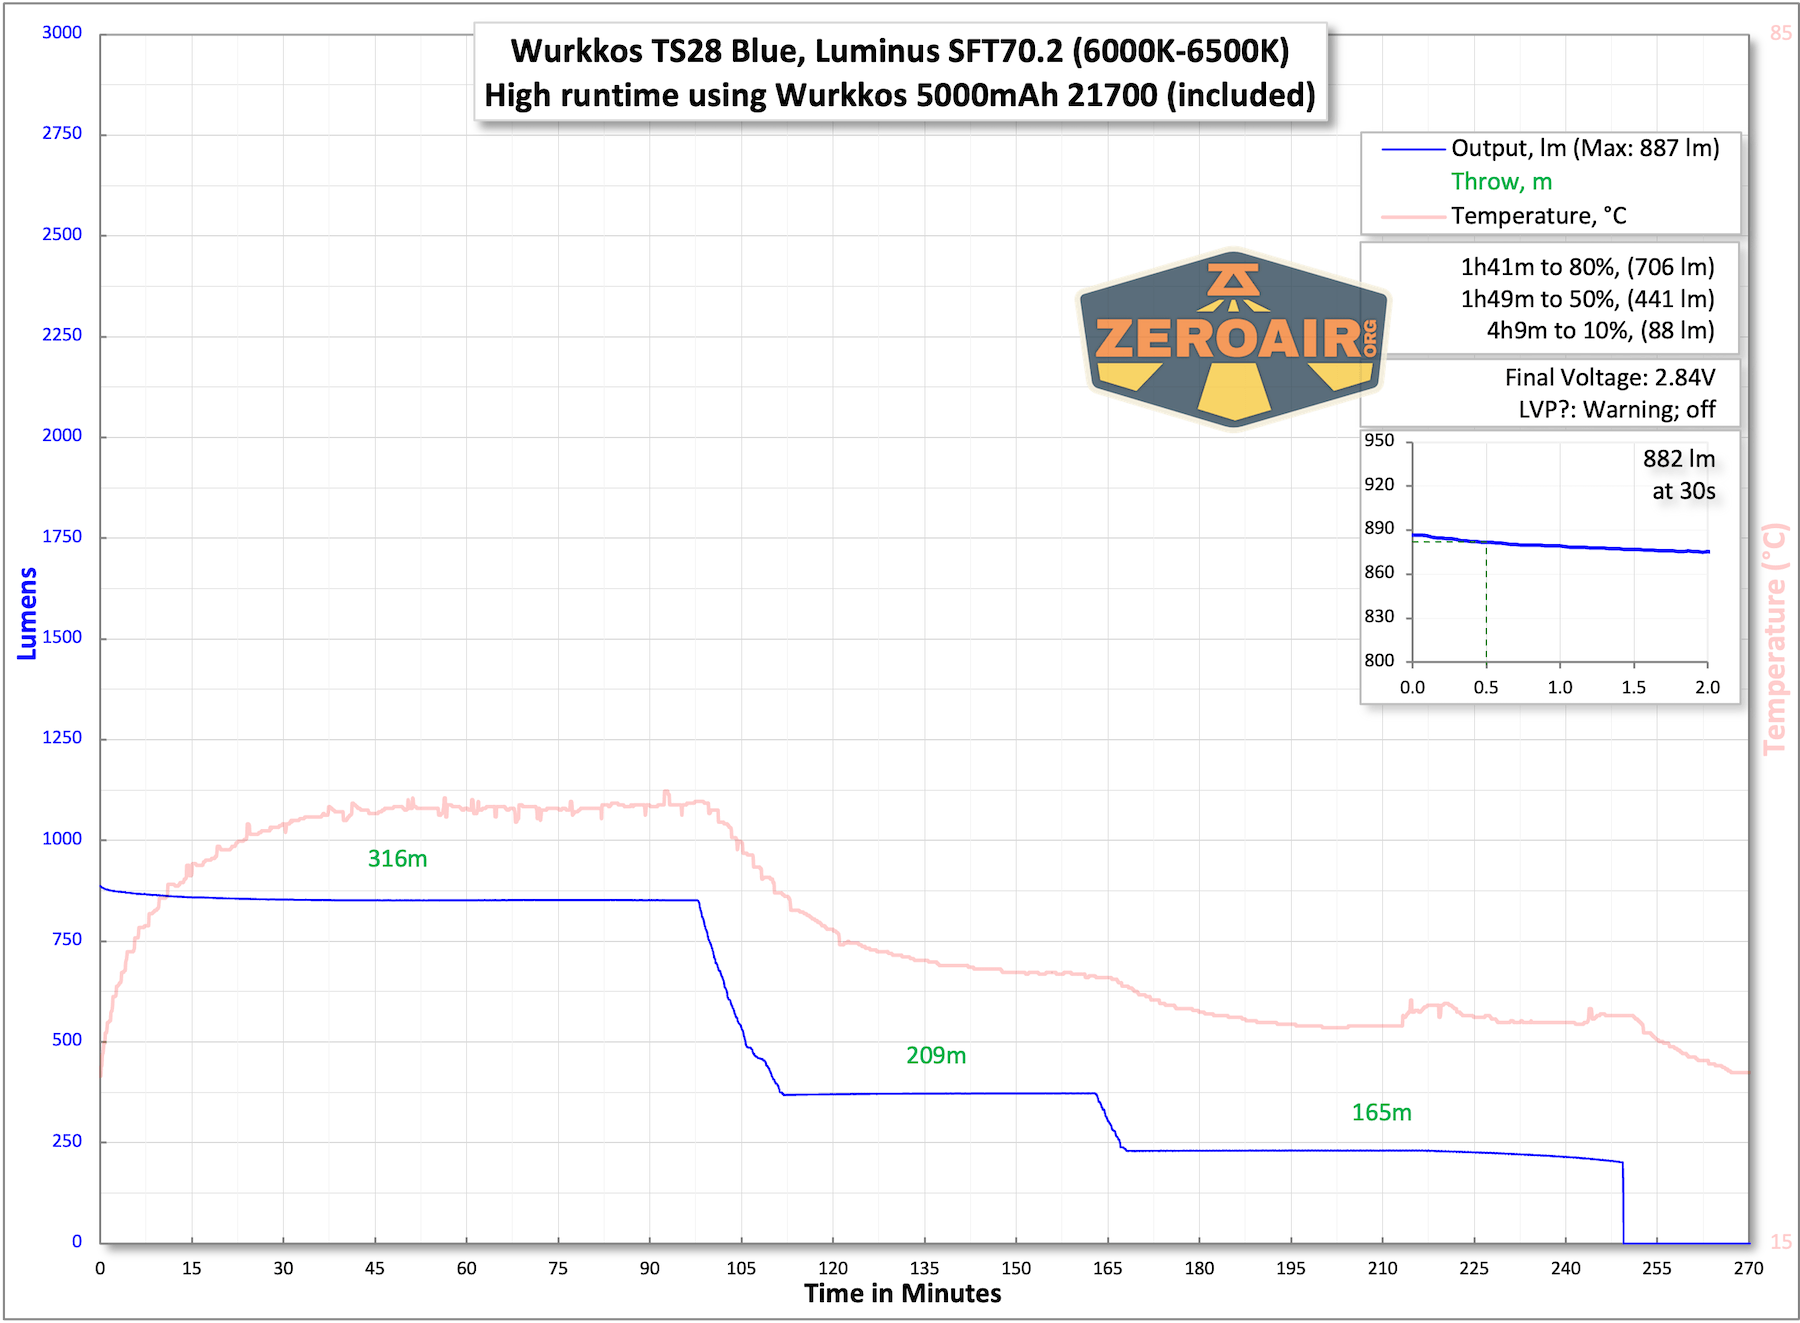Screen dimensions: 1800x1323
Task: Click the 270 minute x-axis label
Action: point(1748,1269)
